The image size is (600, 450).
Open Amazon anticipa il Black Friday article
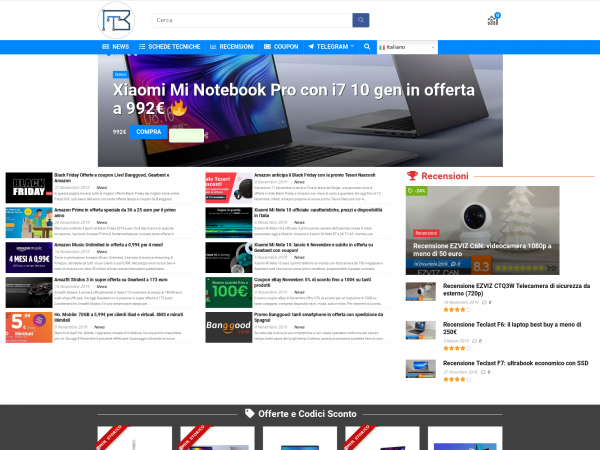tap(315, 175)
